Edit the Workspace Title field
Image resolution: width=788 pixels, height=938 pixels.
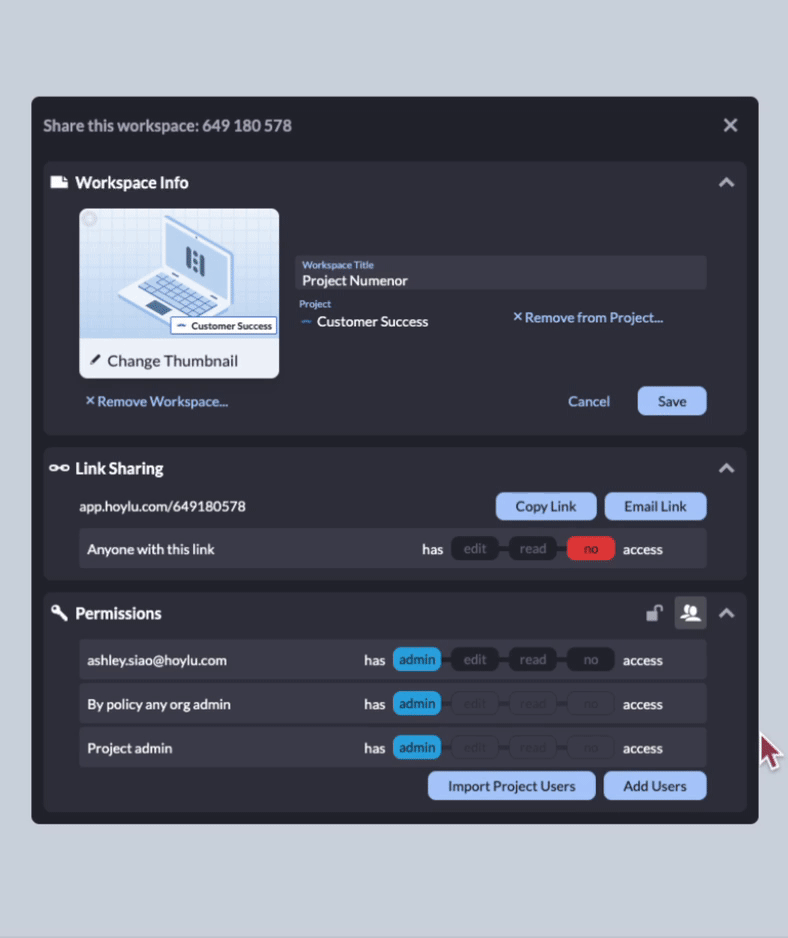click(501, 273)
